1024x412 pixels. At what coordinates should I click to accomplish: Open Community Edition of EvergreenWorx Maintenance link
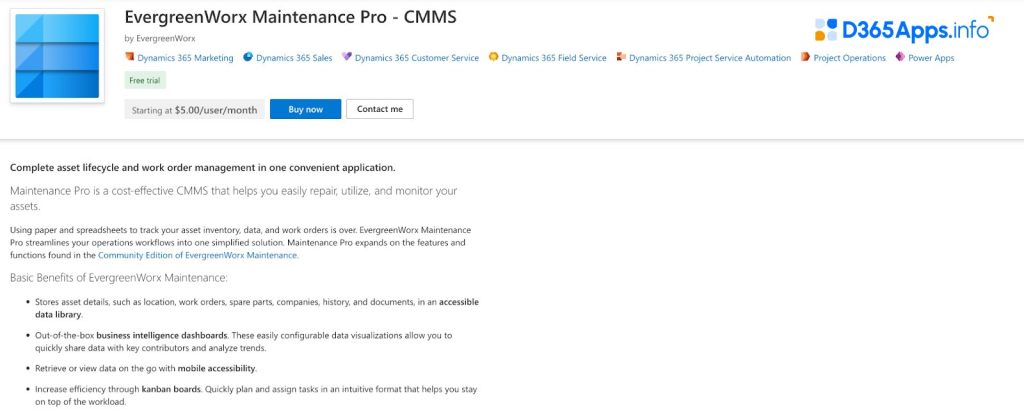197,255
